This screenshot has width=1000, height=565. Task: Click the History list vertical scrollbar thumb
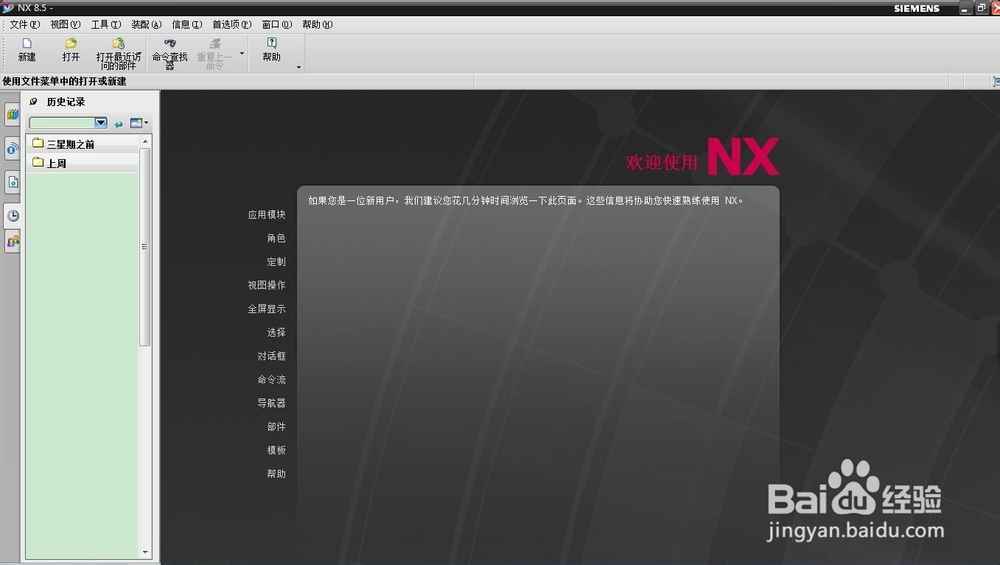pyautogui.click(x=145, y=247)
